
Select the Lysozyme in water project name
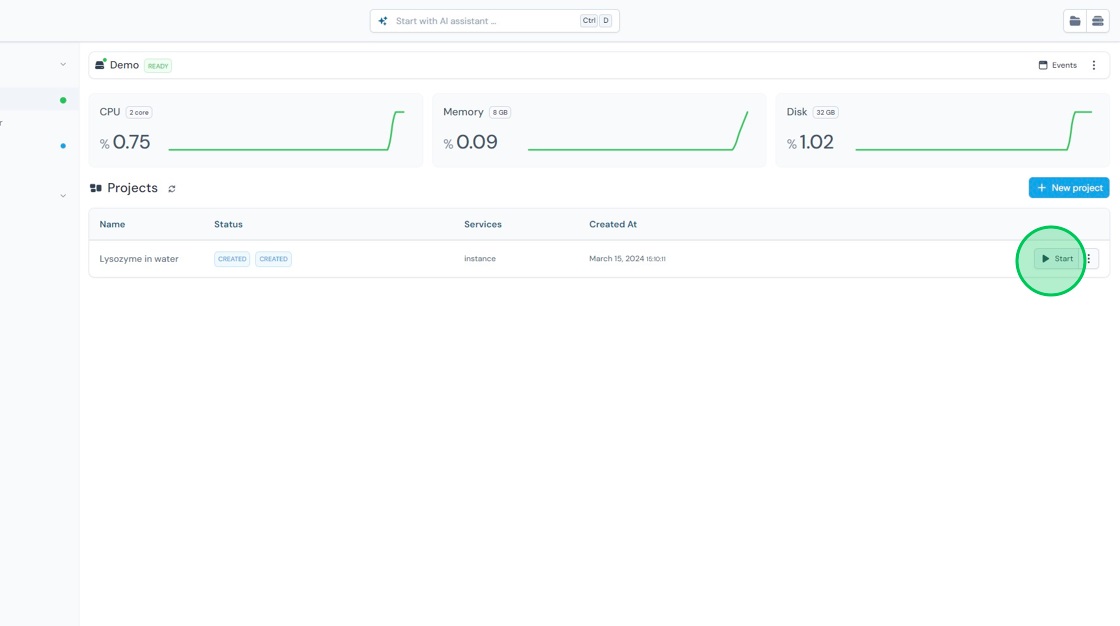pyautogui.click(x=139, y=259)
